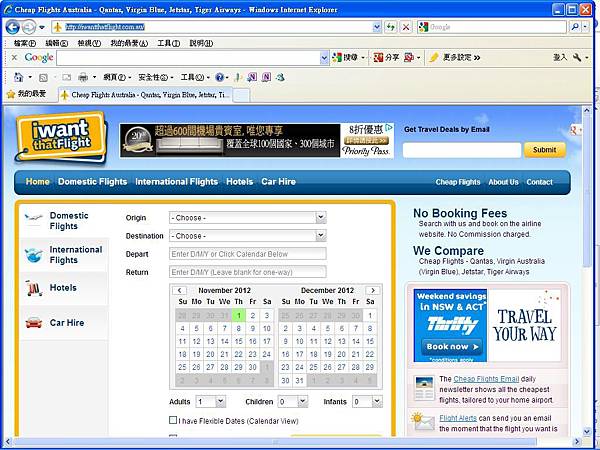Click the red Car Hire icon
Viewport: 600px width, 450px height.
pos(34,323)
